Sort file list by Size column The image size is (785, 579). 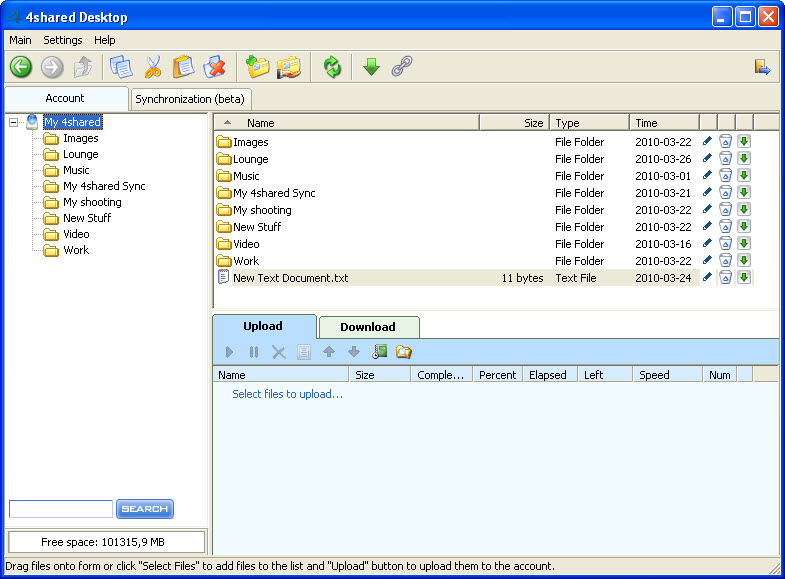(x=514, y=123)
